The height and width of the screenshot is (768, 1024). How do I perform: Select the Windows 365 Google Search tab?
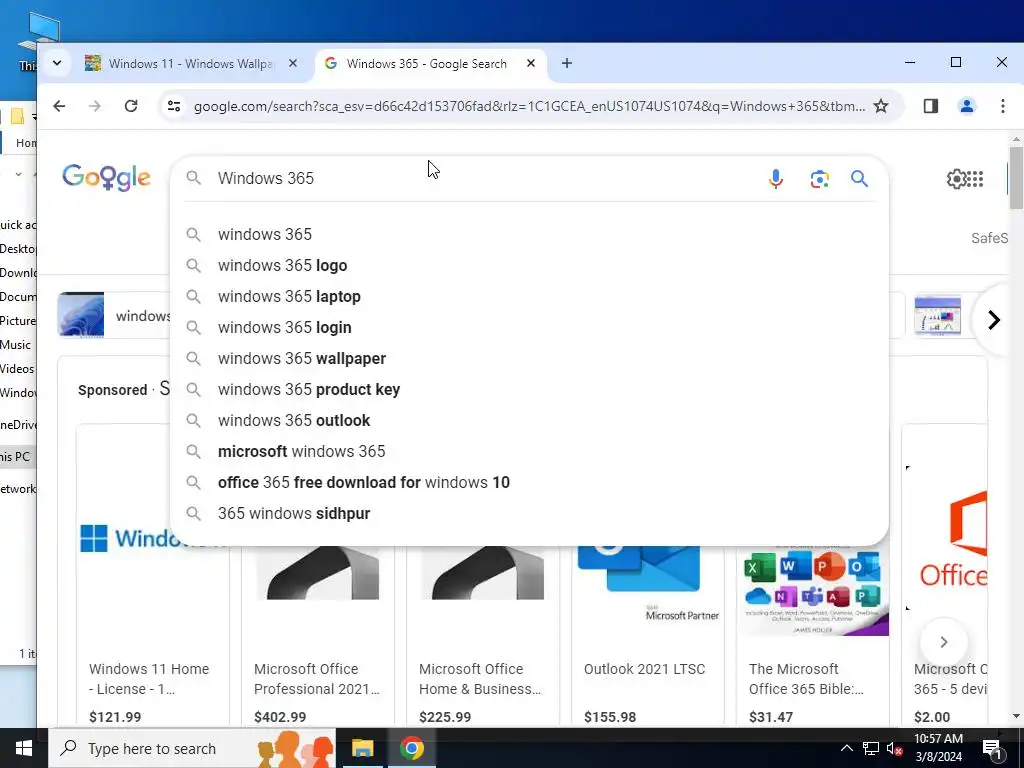pyautogui.click(x=424, y=63)
